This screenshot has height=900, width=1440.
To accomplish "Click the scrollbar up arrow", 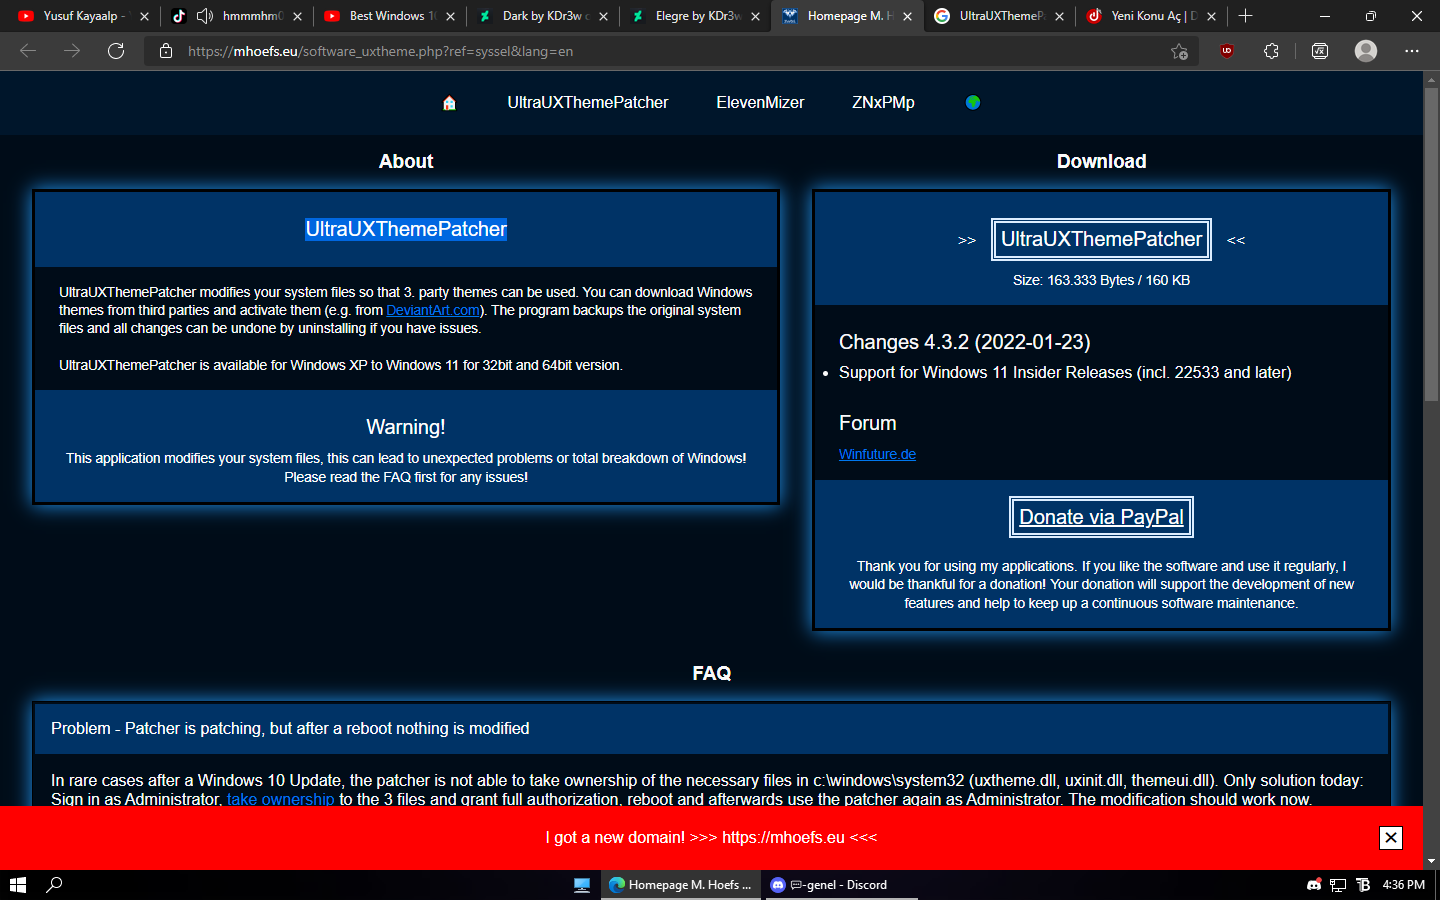I will click(x=1431, y=79).
